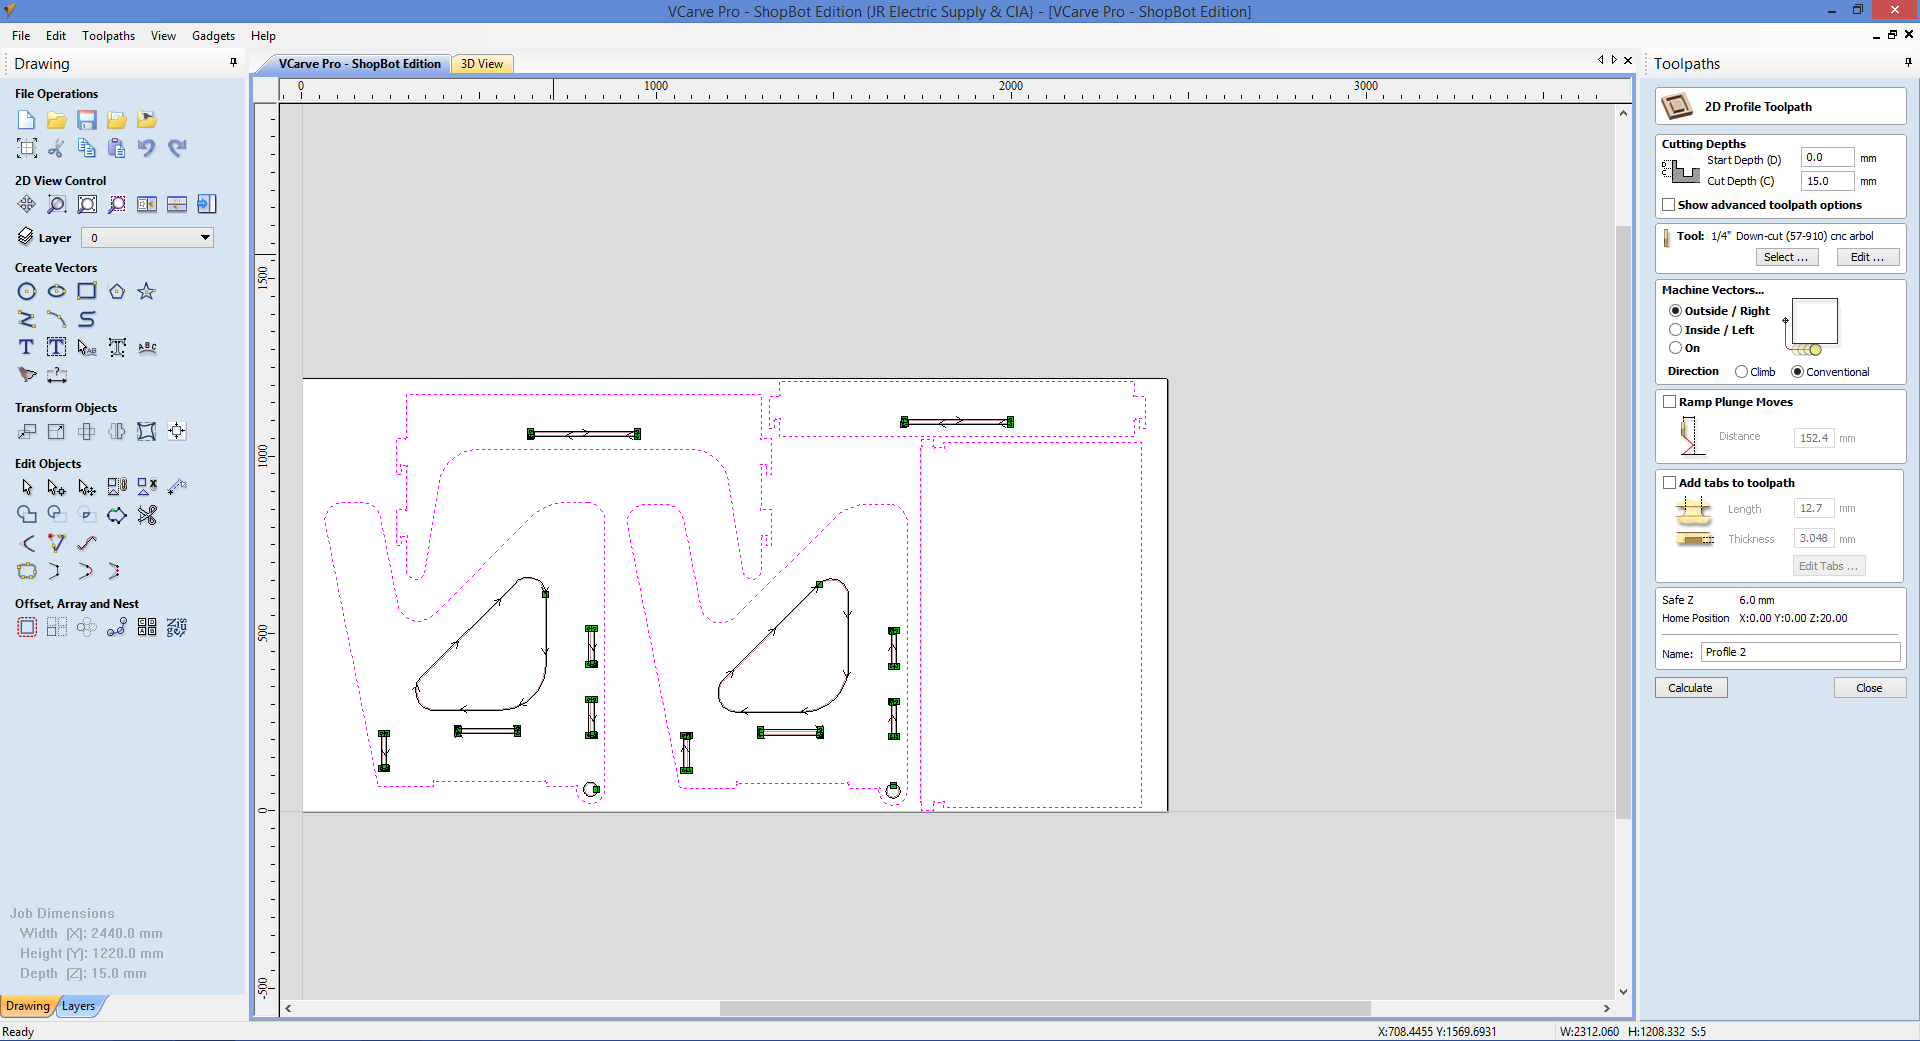Open the Offset Vectors tool
This screenshot has width=1920, height=1041.
27,627
